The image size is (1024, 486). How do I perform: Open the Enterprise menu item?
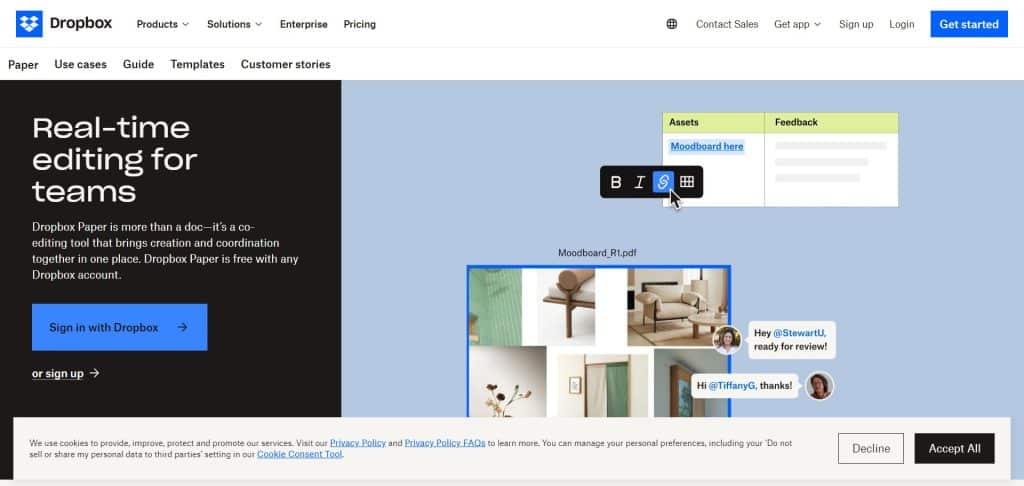tap(304, 24)
